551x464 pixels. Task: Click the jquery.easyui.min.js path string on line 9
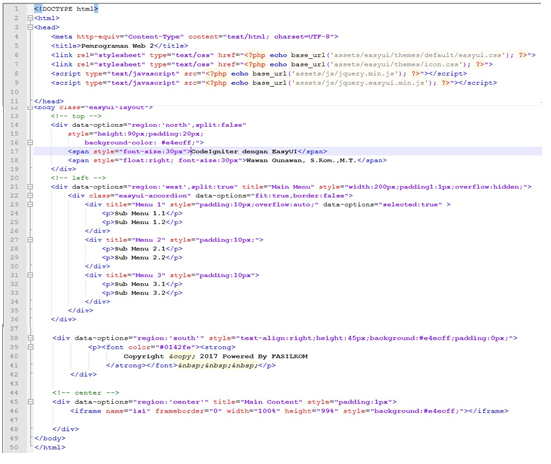(360, 83)
